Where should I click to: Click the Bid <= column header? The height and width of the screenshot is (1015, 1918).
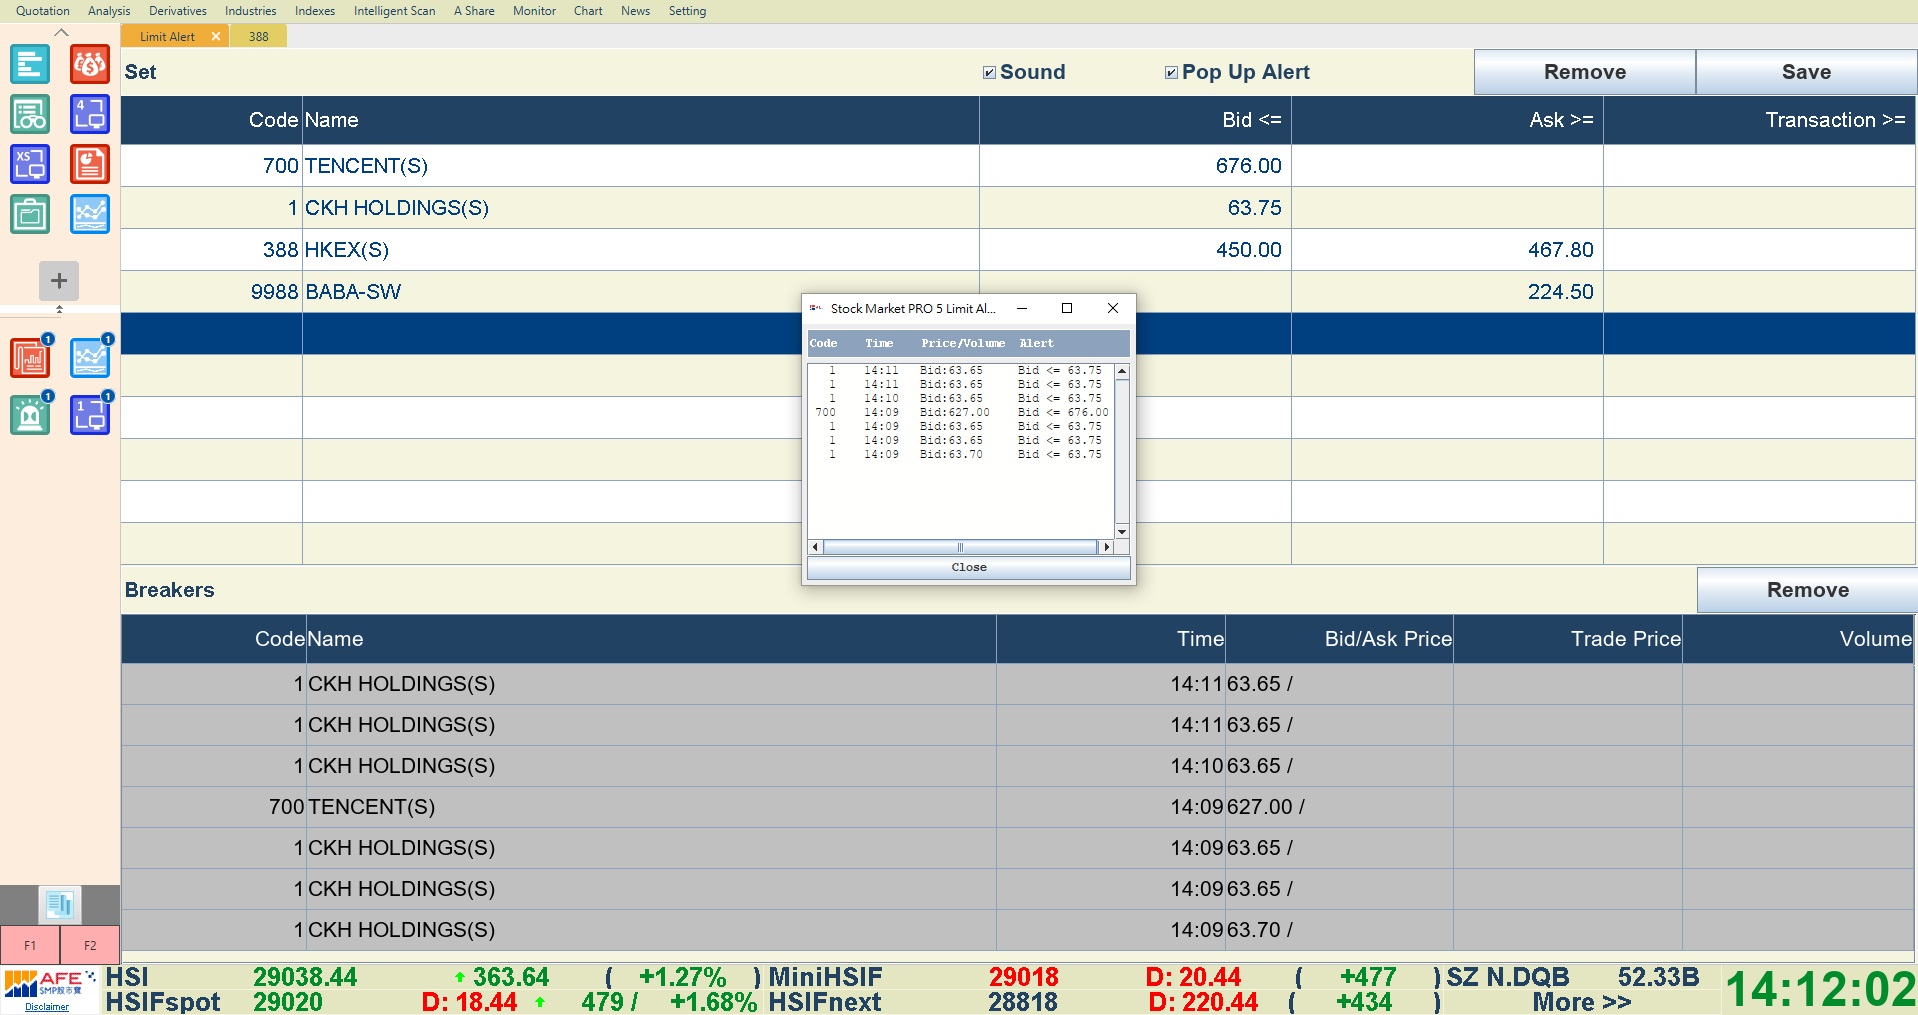[x=1136, y=120]
